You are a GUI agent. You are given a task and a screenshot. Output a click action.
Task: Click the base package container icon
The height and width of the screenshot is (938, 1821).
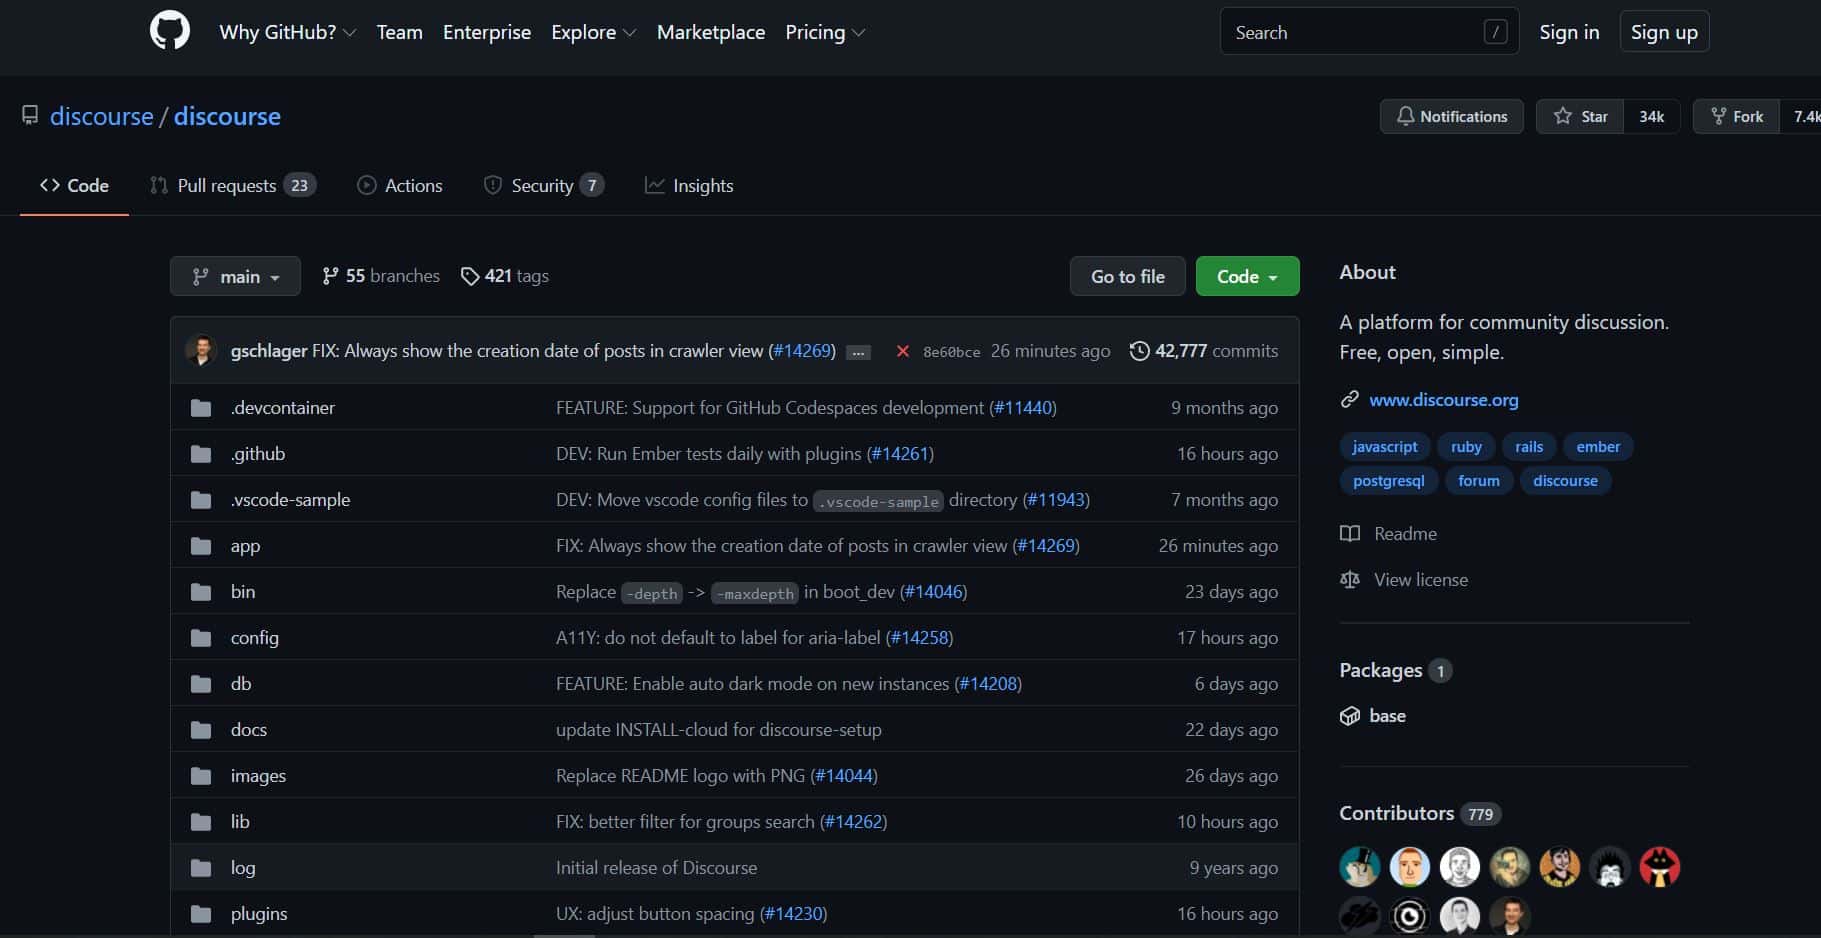(x=1351, y=715)
